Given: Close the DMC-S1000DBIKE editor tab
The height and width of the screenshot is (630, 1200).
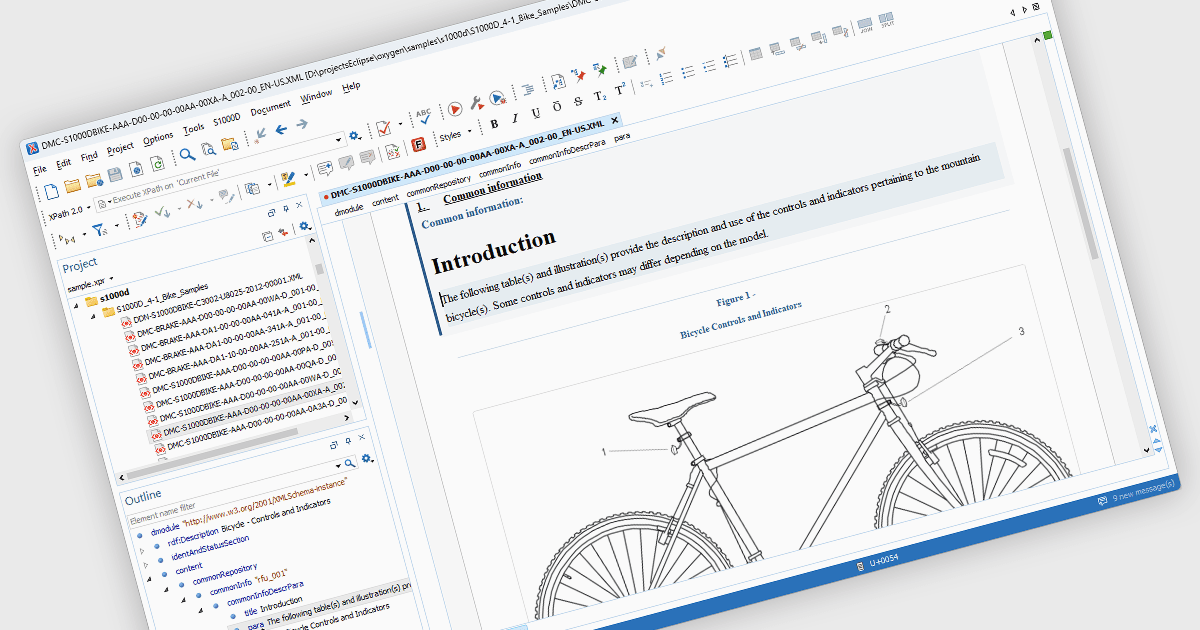Looking at the screenshot, I should 614,120.
